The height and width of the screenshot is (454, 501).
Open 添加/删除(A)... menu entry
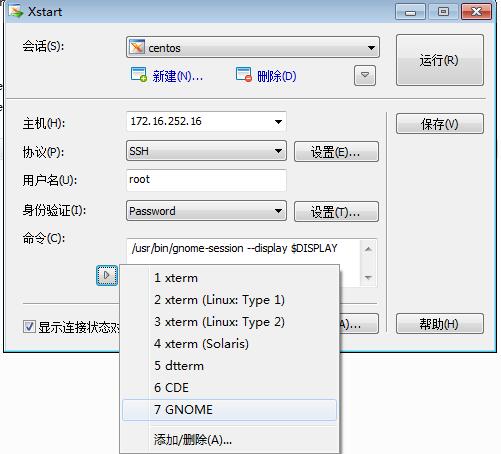[x=229, y=440]
